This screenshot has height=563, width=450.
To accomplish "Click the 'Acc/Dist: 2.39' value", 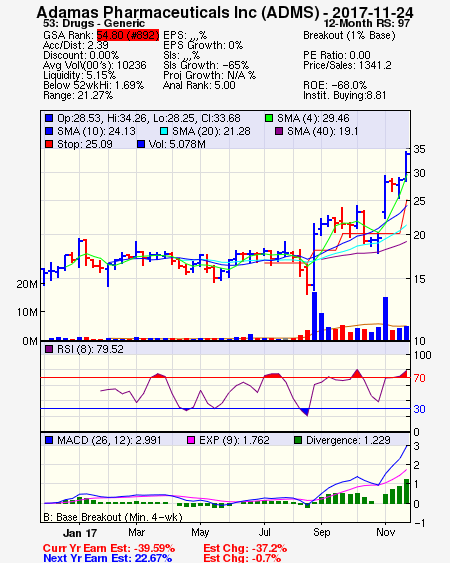I will (75, 45).
